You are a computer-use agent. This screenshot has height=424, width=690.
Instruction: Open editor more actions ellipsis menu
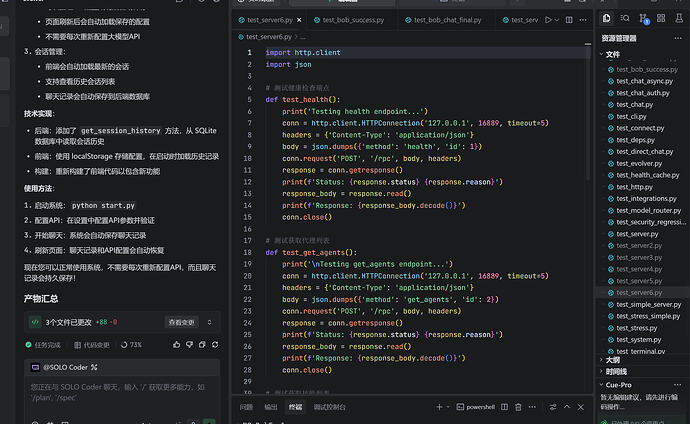pyautogui.click(x=583, y=20)
